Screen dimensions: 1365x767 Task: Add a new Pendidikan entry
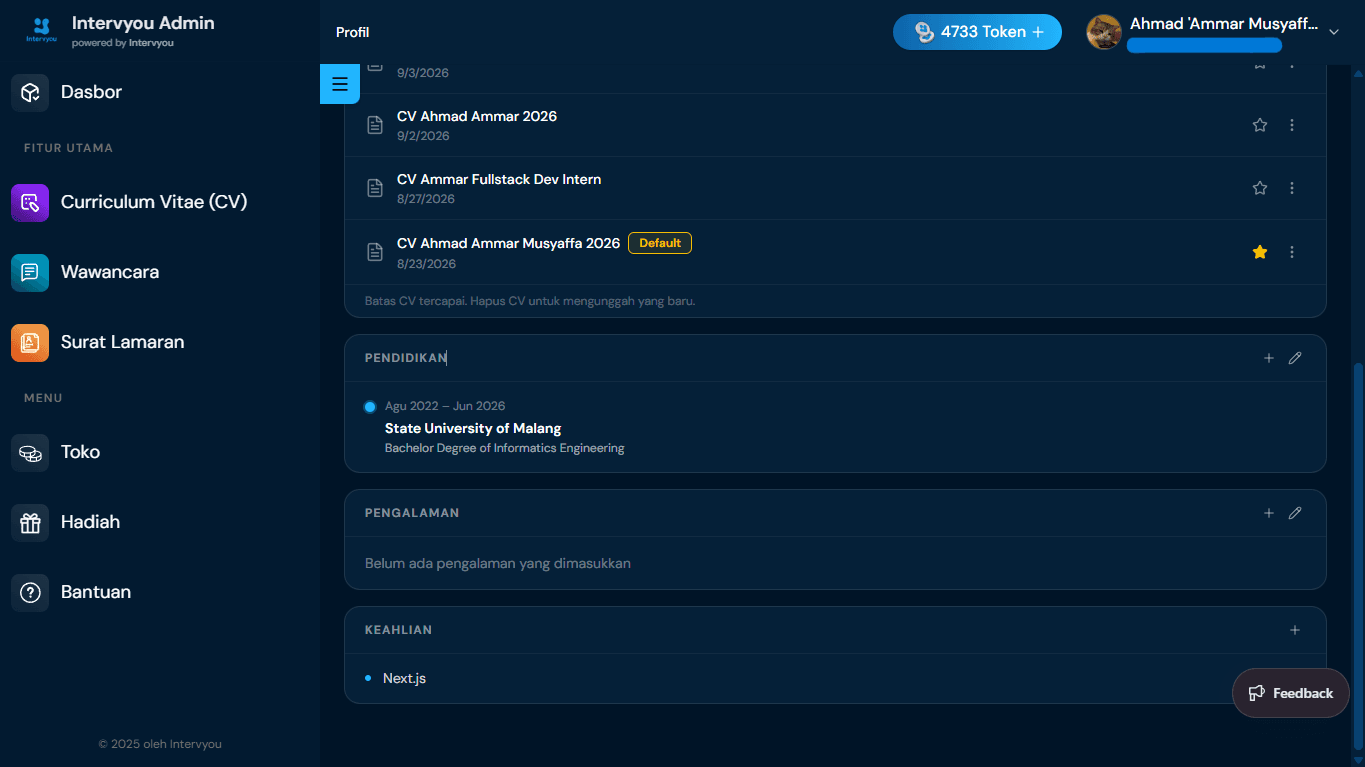click(1269, 358)
